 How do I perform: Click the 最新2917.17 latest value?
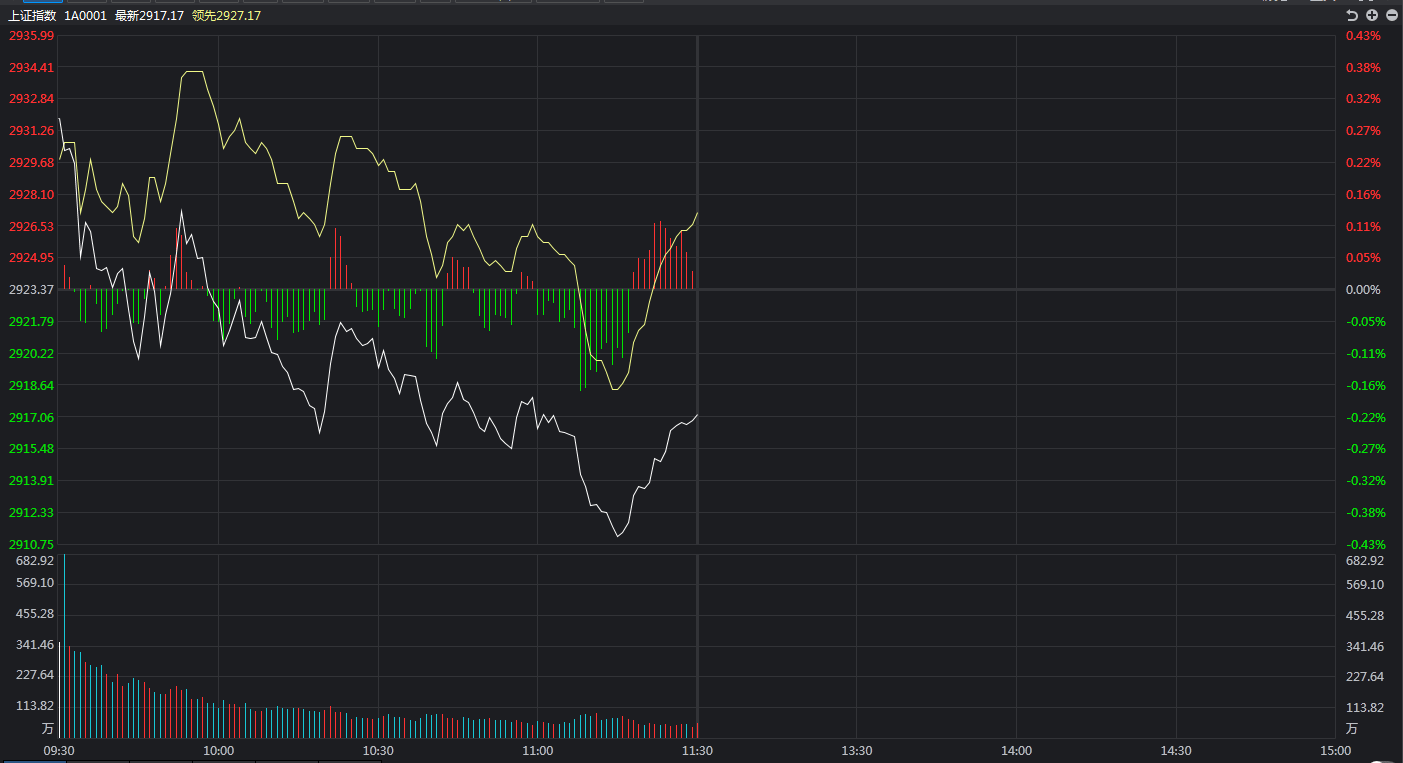149,15
